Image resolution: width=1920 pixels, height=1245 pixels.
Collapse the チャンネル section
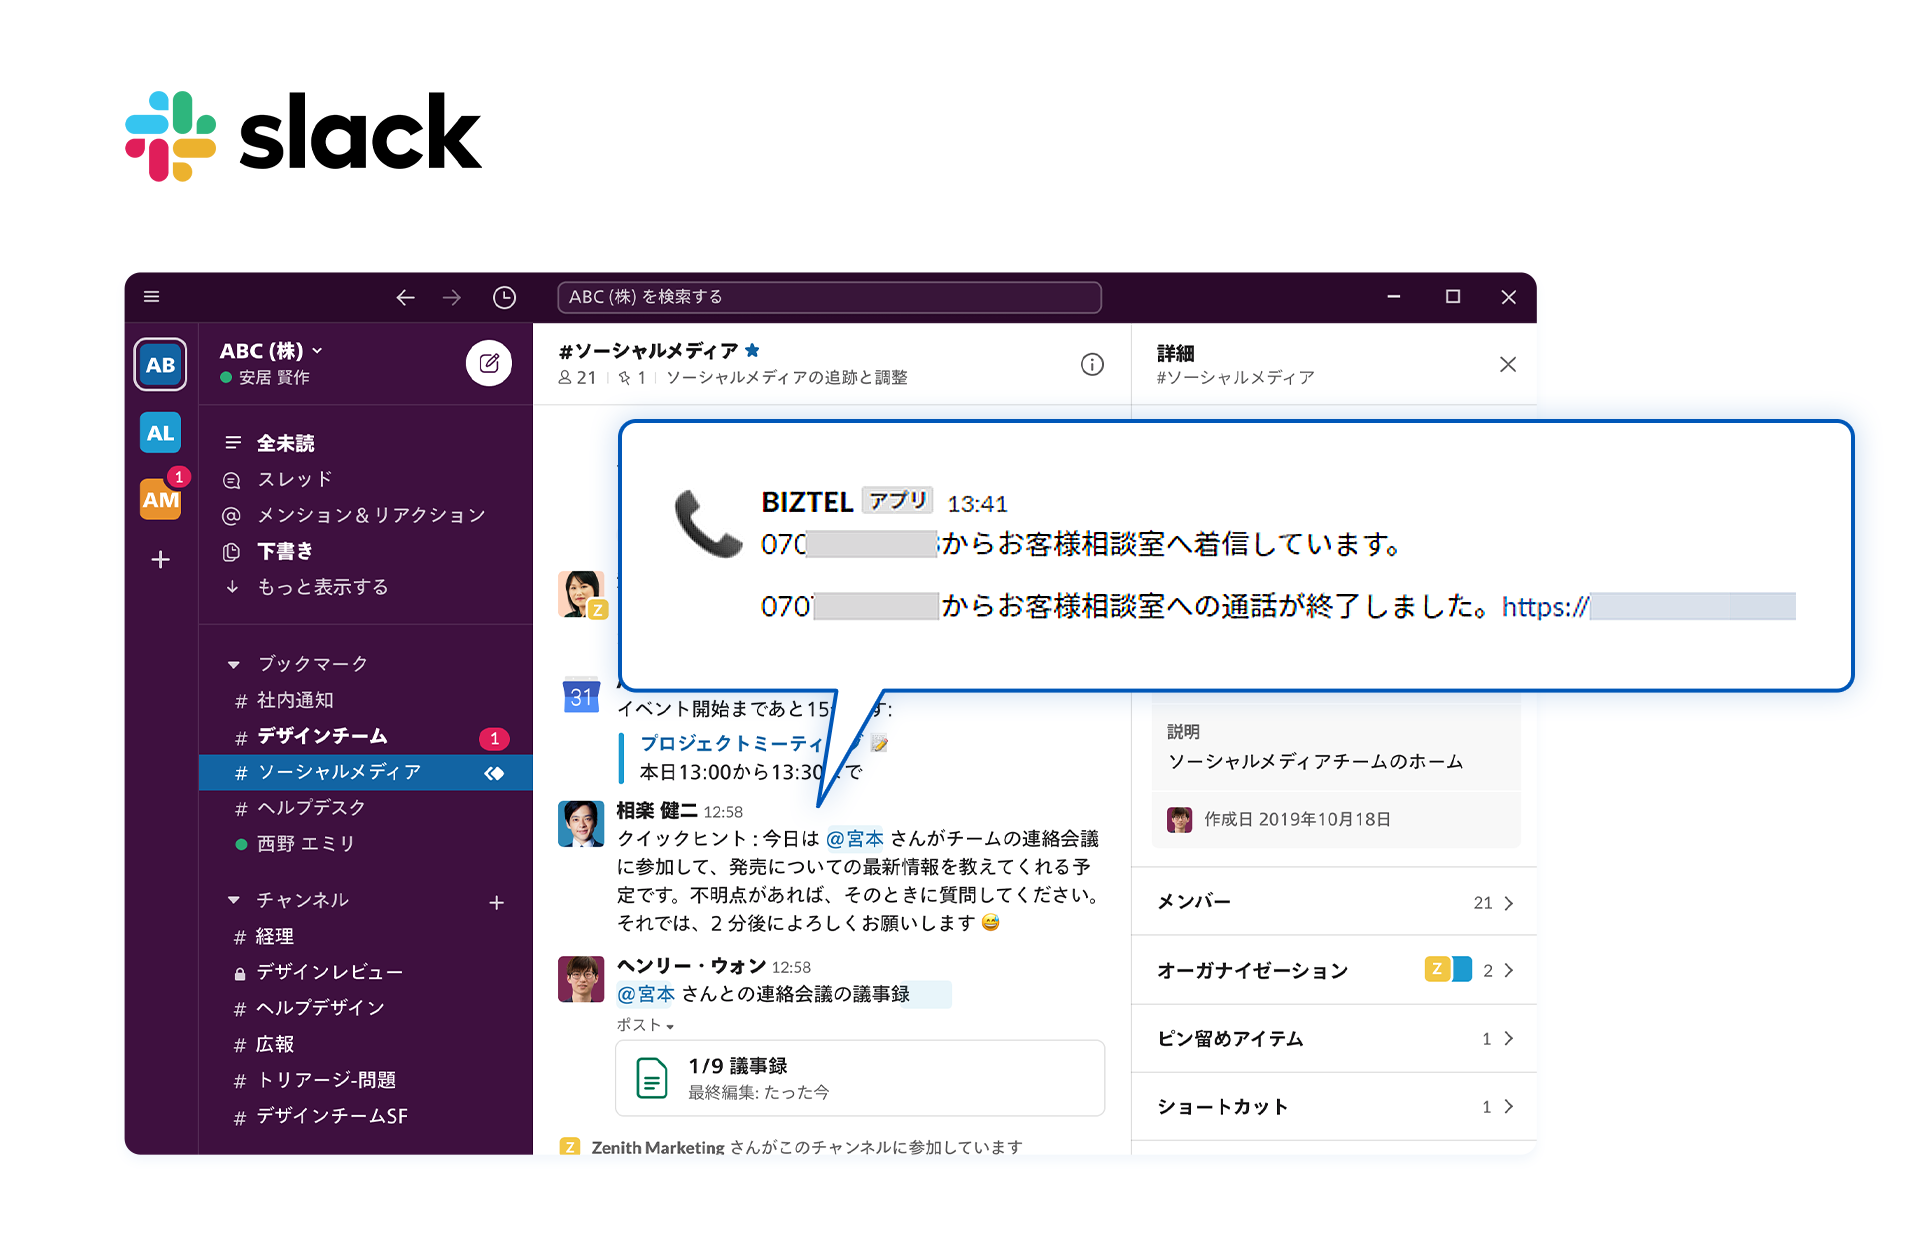[233, 900]
